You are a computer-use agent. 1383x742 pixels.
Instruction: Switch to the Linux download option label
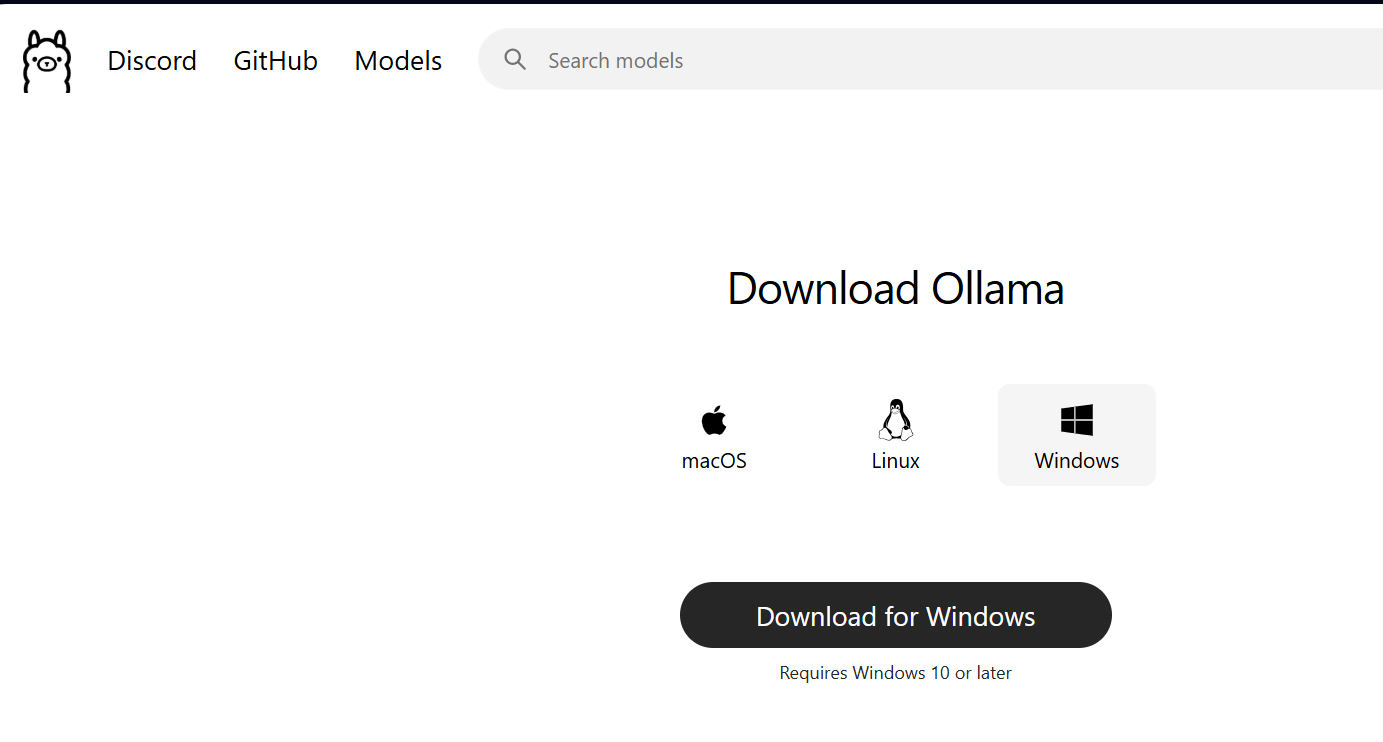(895, 461)
